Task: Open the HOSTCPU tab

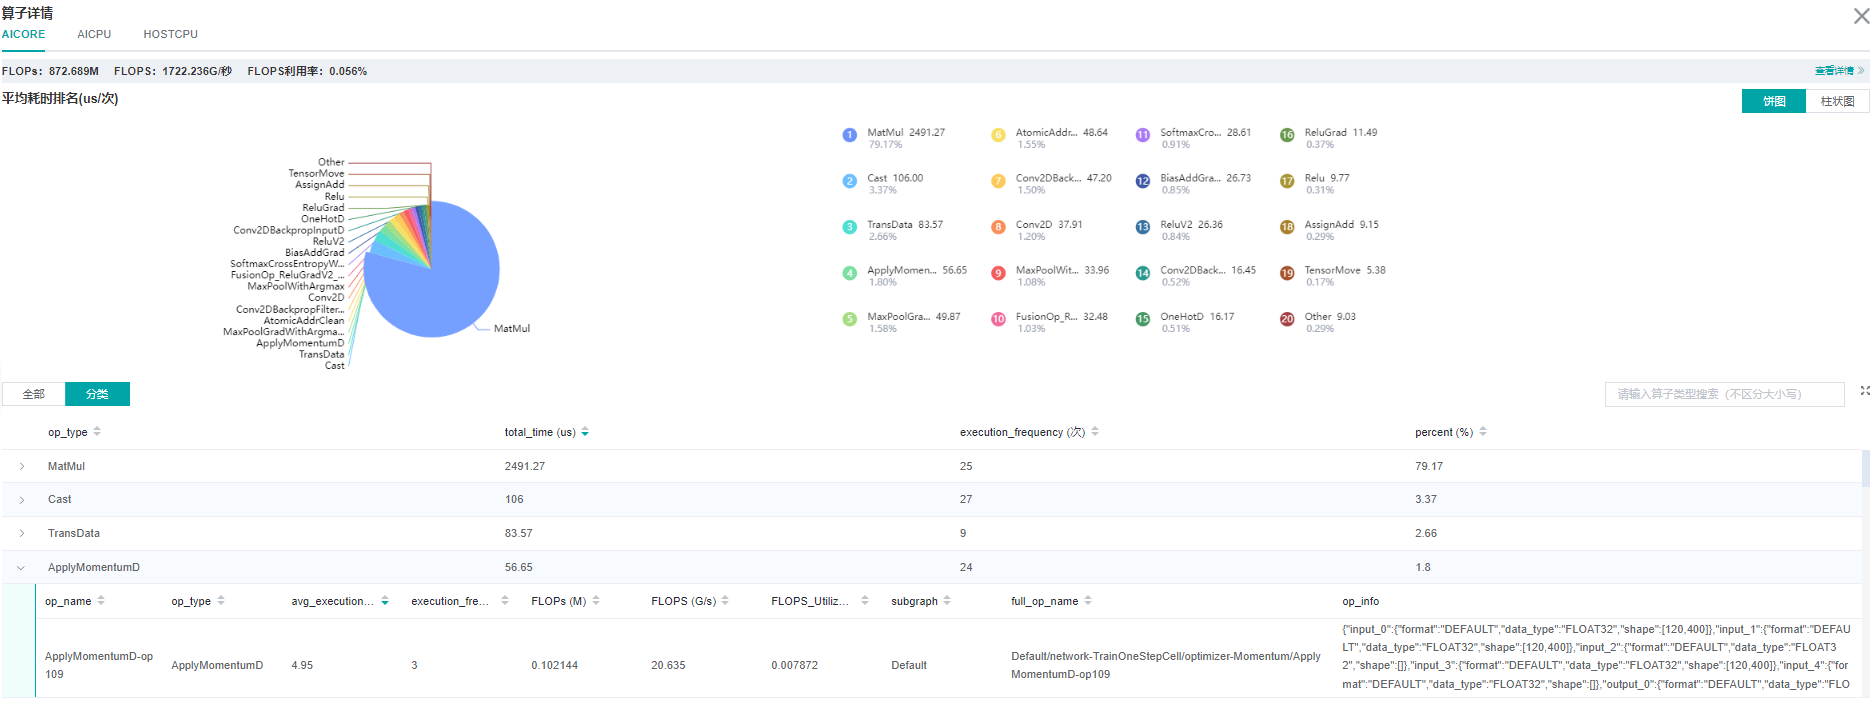Action: [x=170, y=34]
